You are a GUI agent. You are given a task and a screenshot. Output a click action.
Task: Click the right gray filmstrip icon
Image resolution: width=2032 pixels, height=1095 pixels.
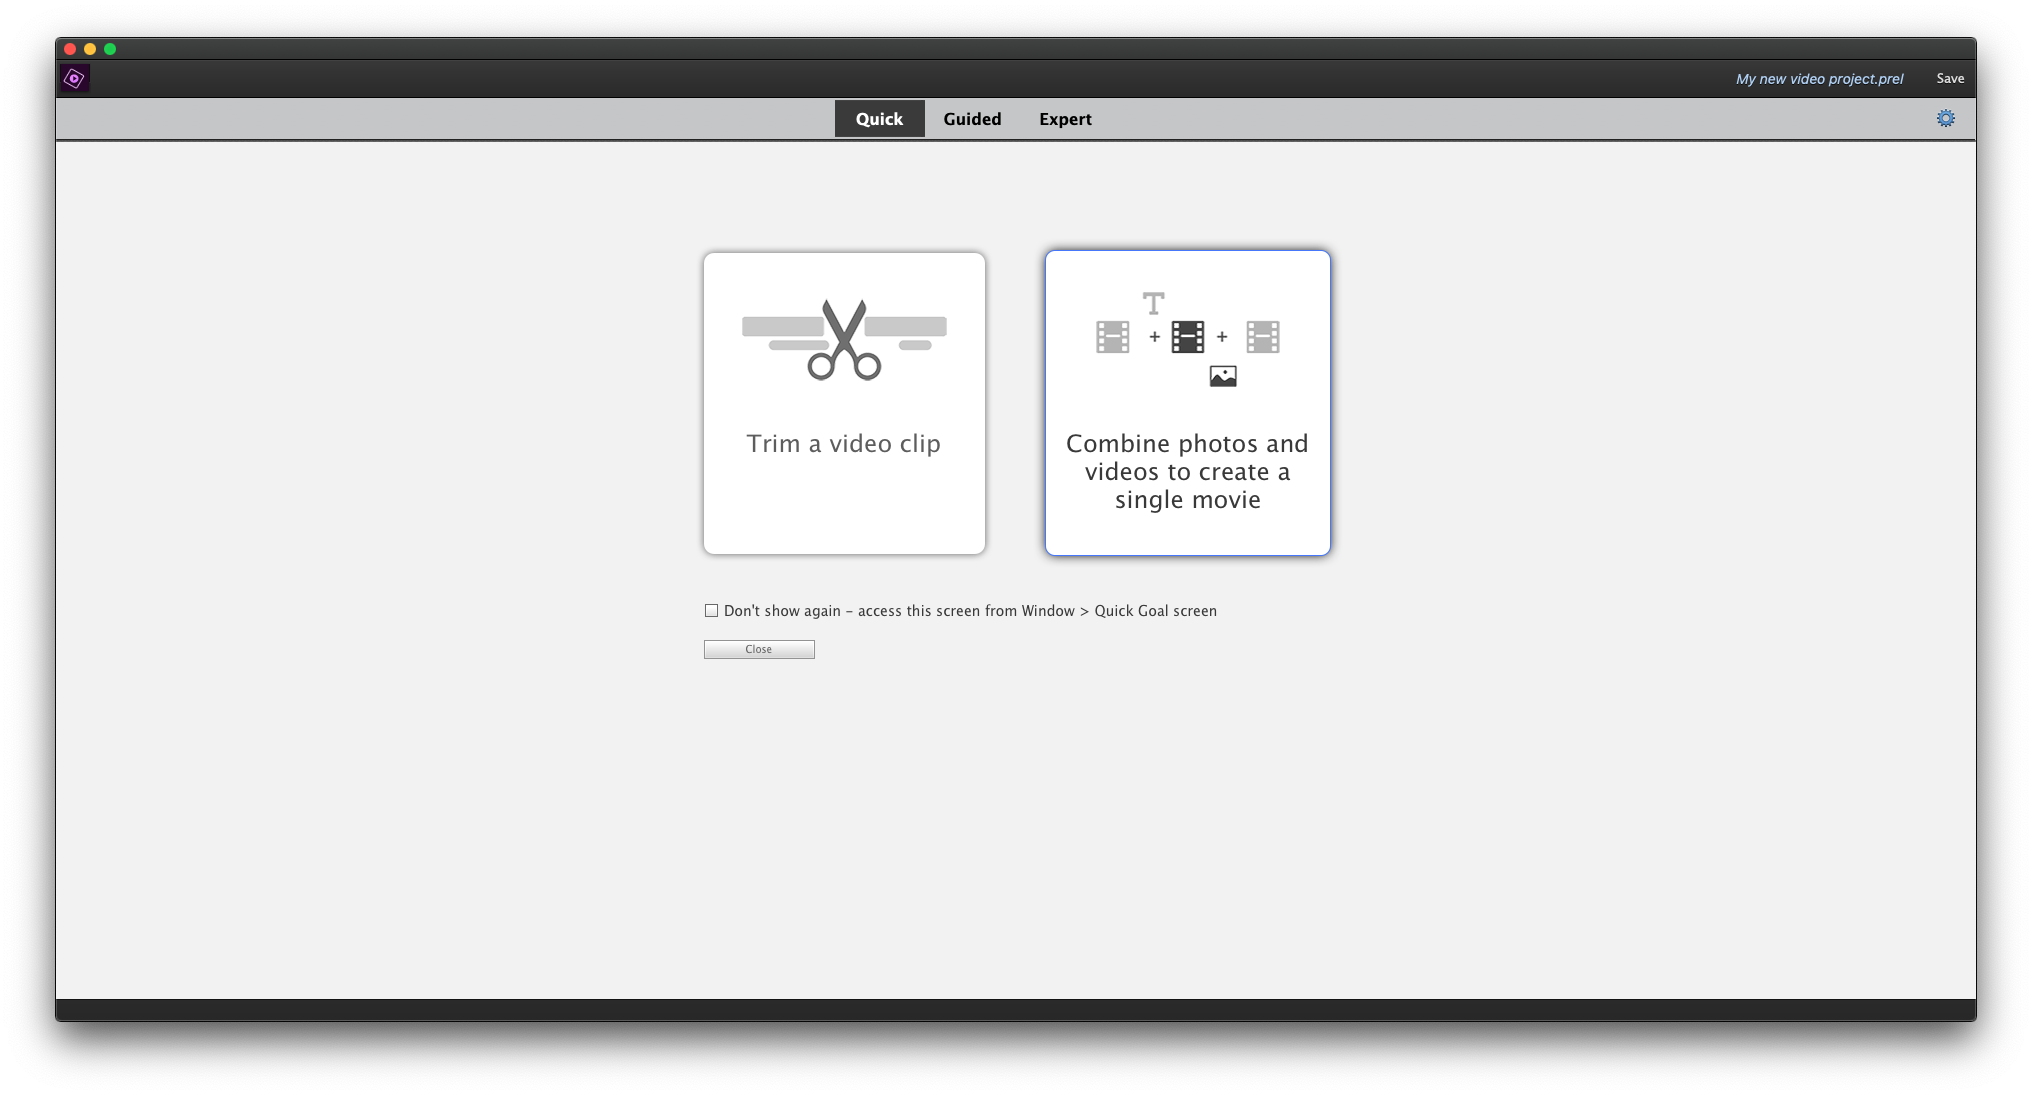(1262, 337)
